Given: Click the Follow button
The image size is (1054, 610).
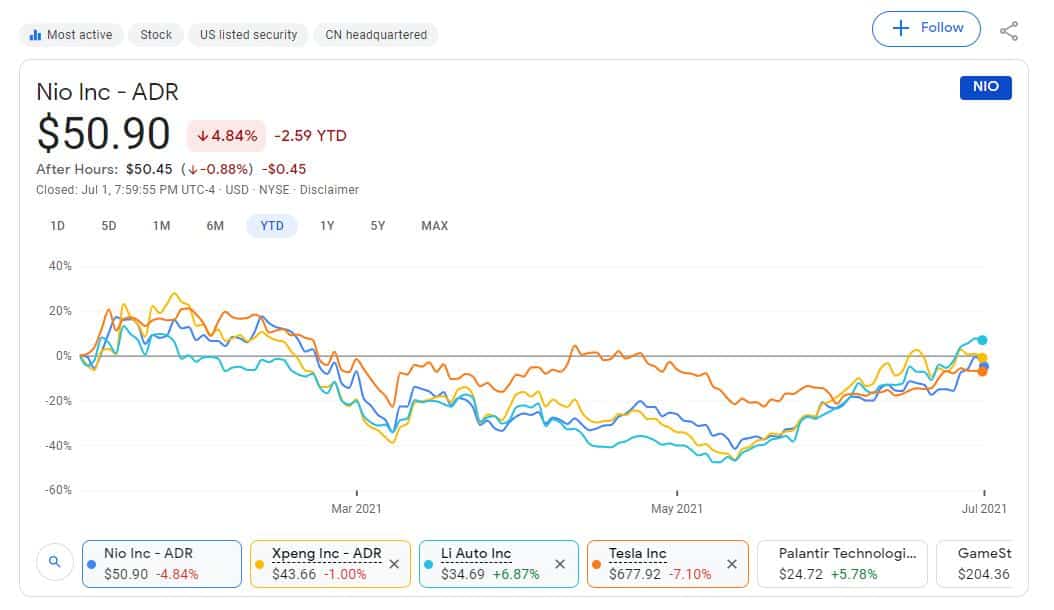Looking at the screenshot, I should point(926,28).
